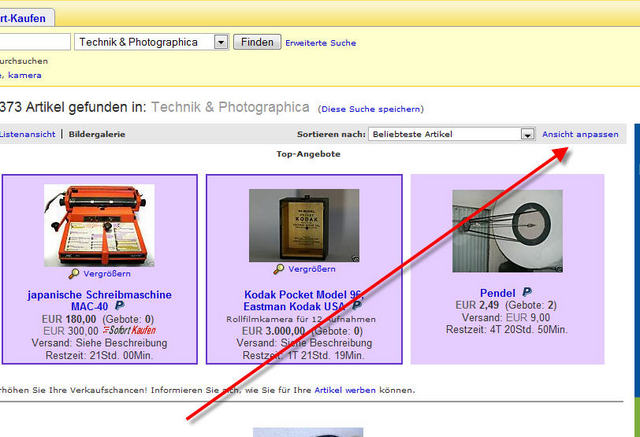
Task: Click PayPal icon beside Eastman Kodak USA
Action: tap(357, 306)
